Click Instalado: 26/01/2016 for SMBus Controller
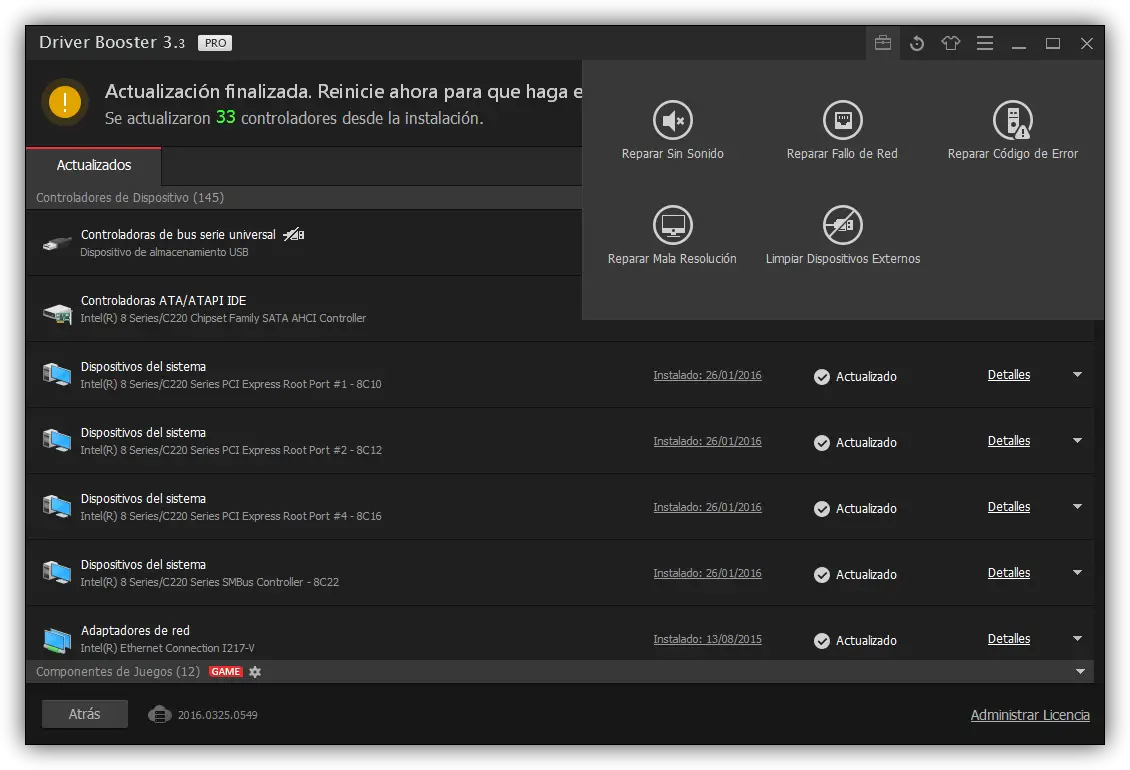Image resolution: width=1130 pixels, height=770 pixels. [707, 573]
